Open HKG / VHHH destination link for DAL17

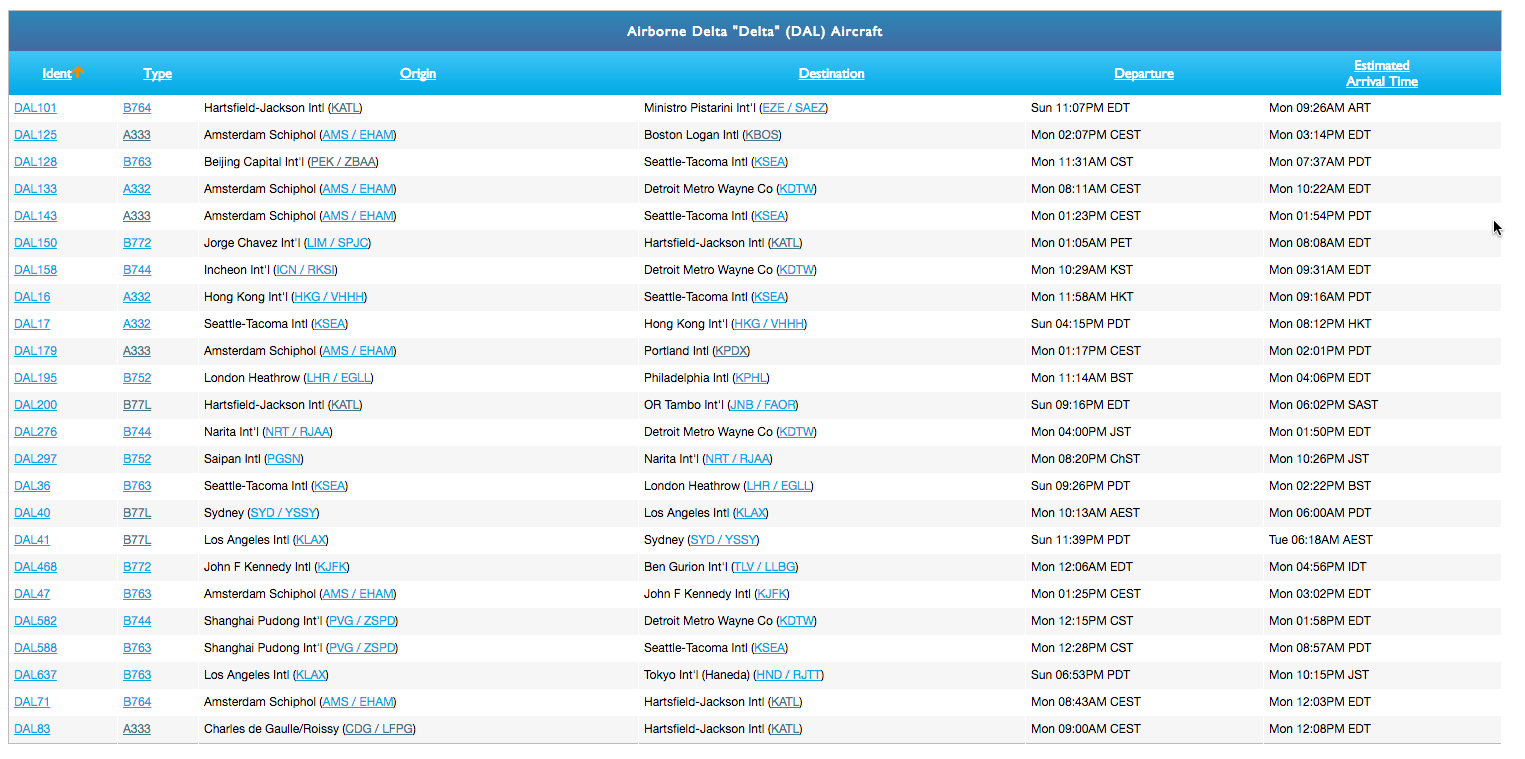click(769, 324)
